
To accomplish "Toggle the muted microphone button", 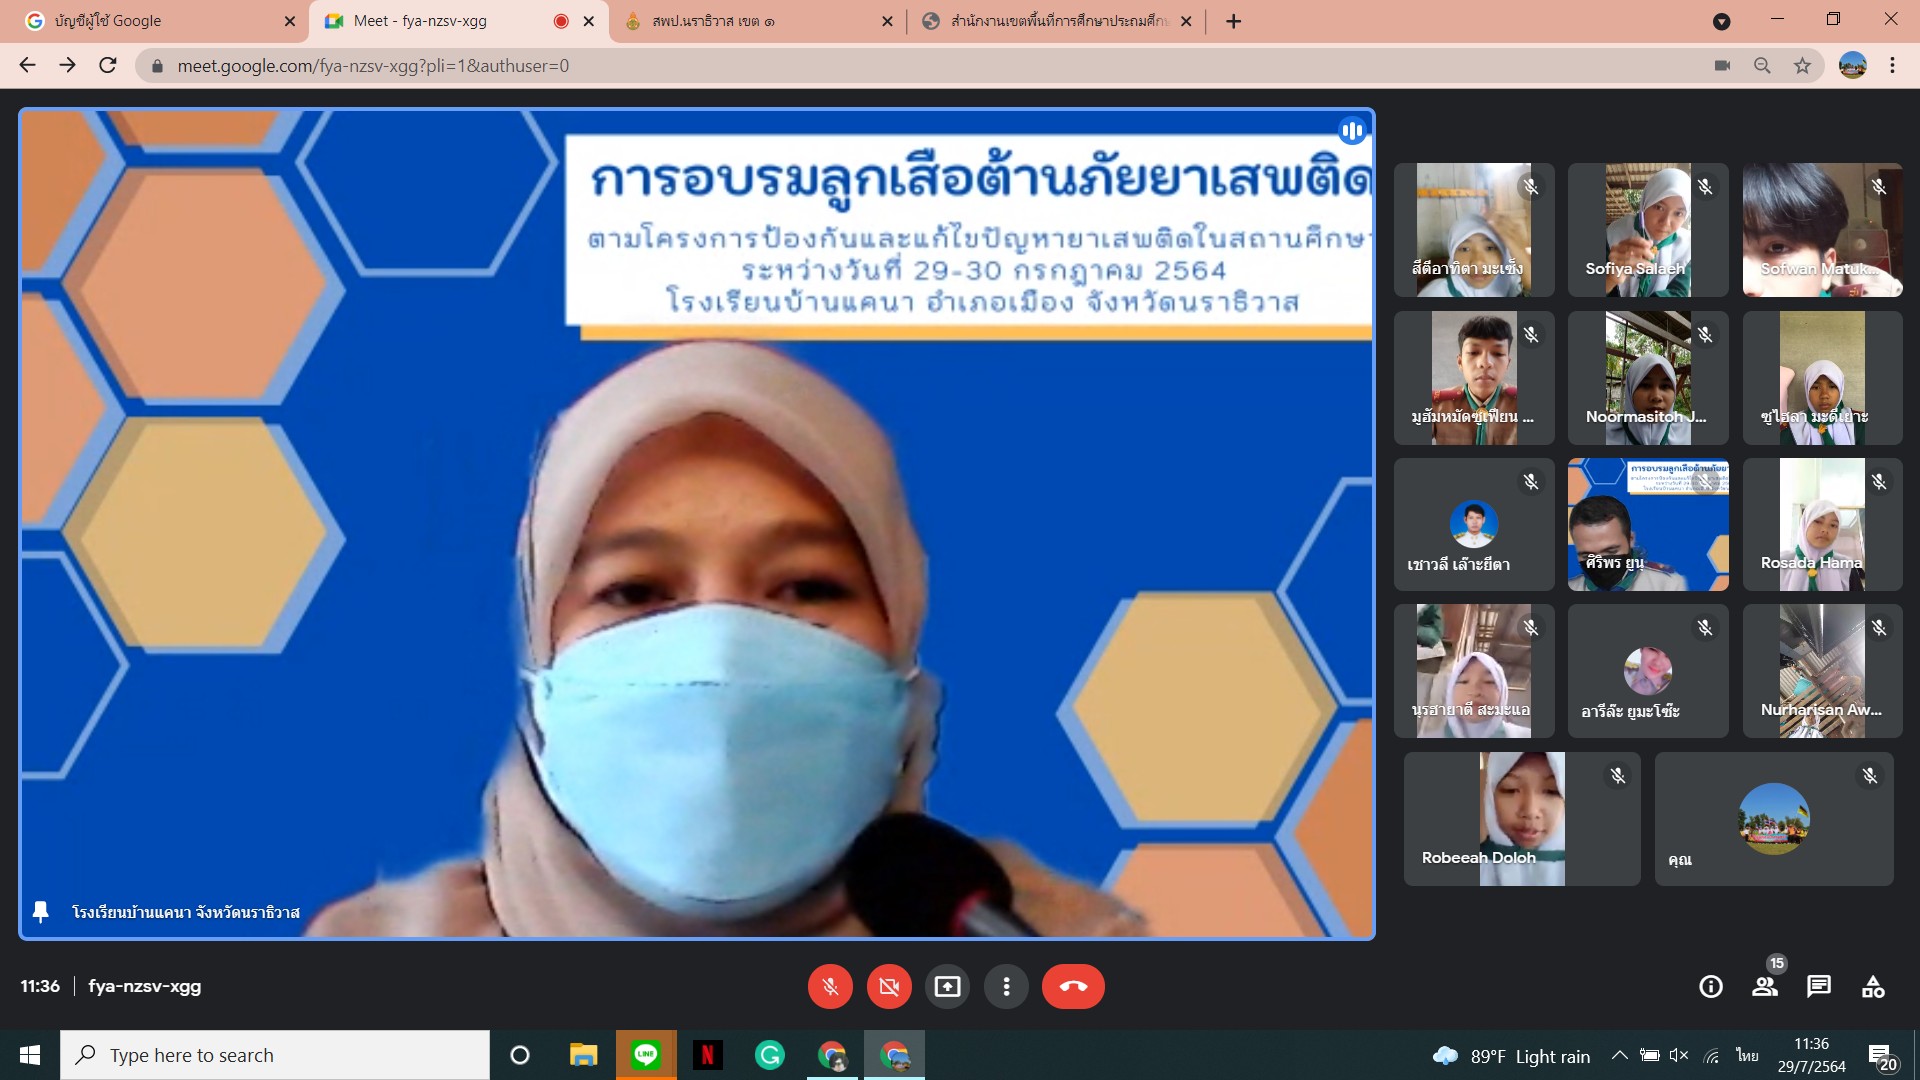I will coord(830,987).
